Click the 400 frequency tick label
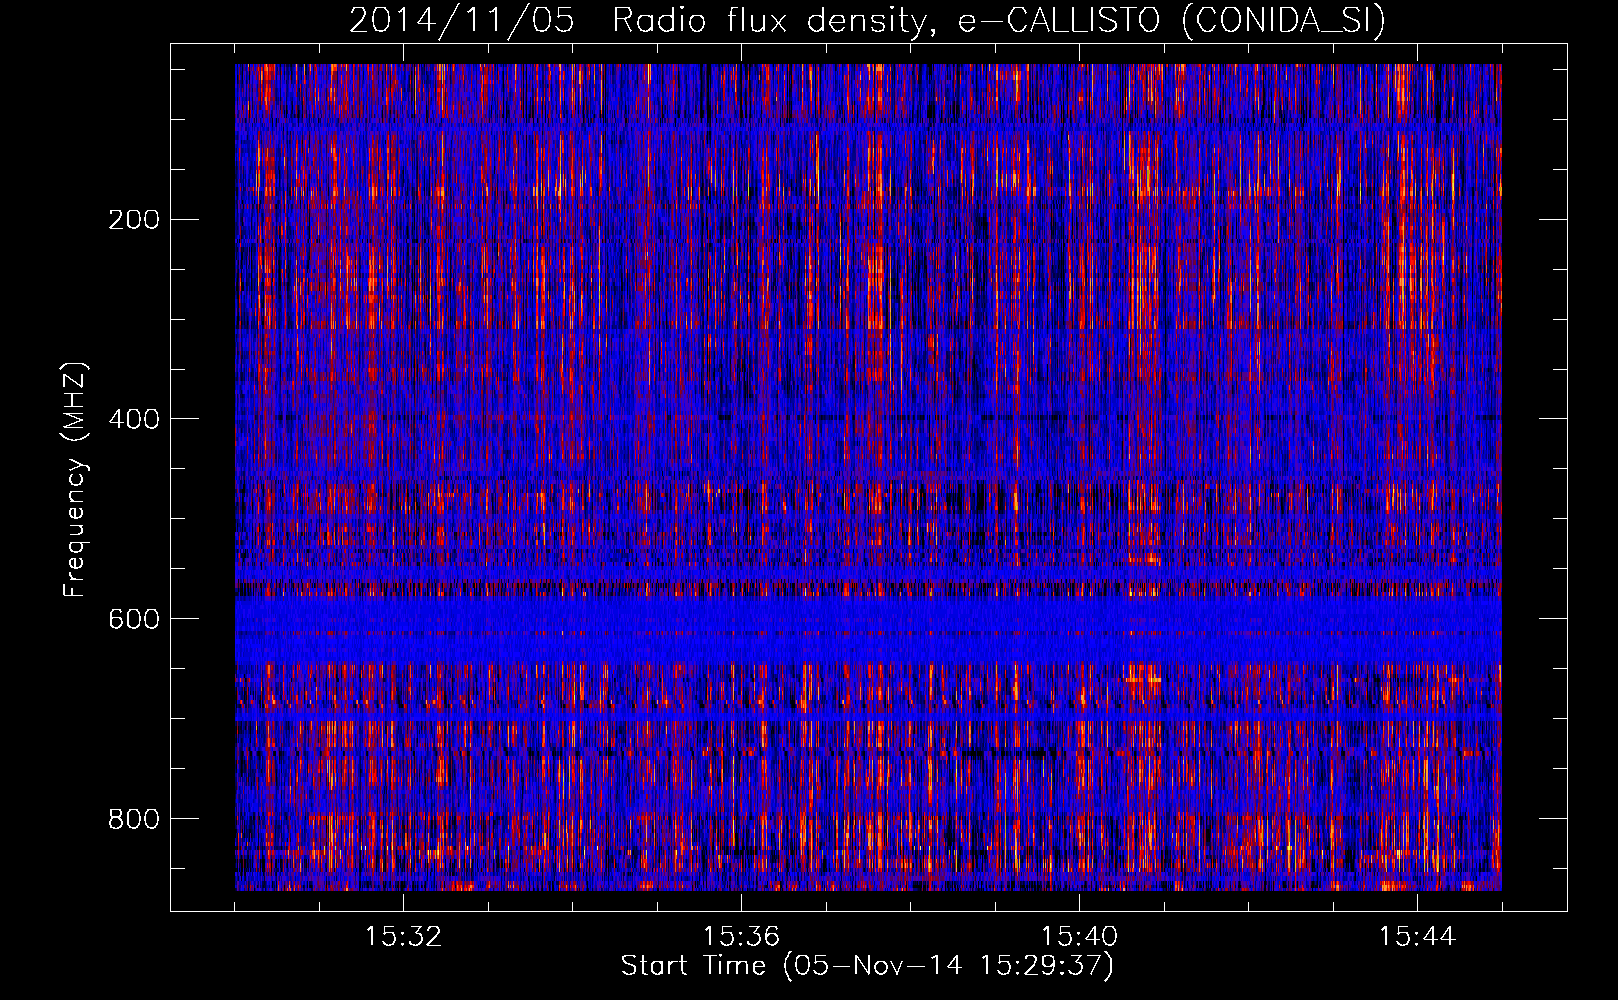This screenshot has height=1000, width=1618. [x=133, y=420]
